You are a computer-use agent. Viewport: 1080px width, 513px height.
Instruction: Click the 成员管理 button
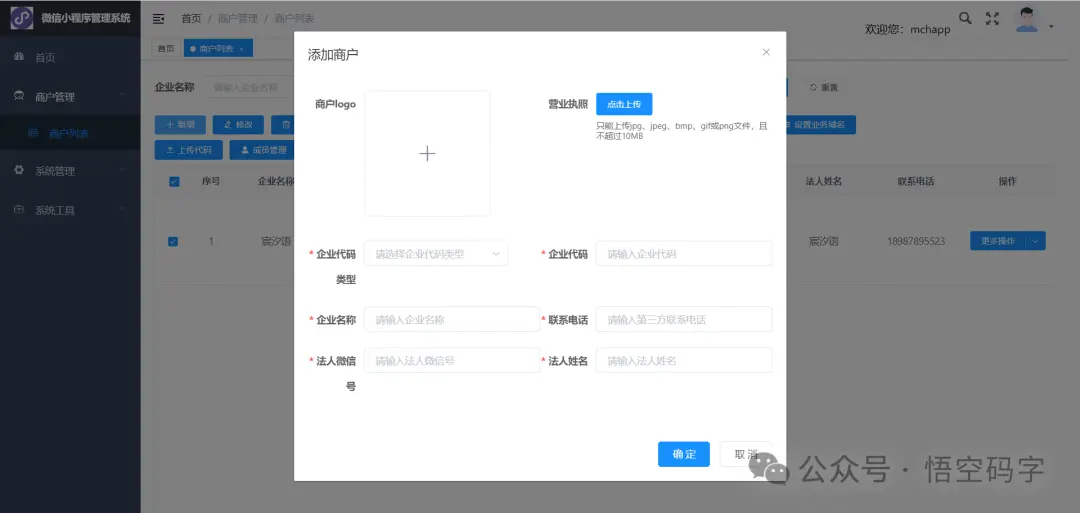[x=262, y=150]
